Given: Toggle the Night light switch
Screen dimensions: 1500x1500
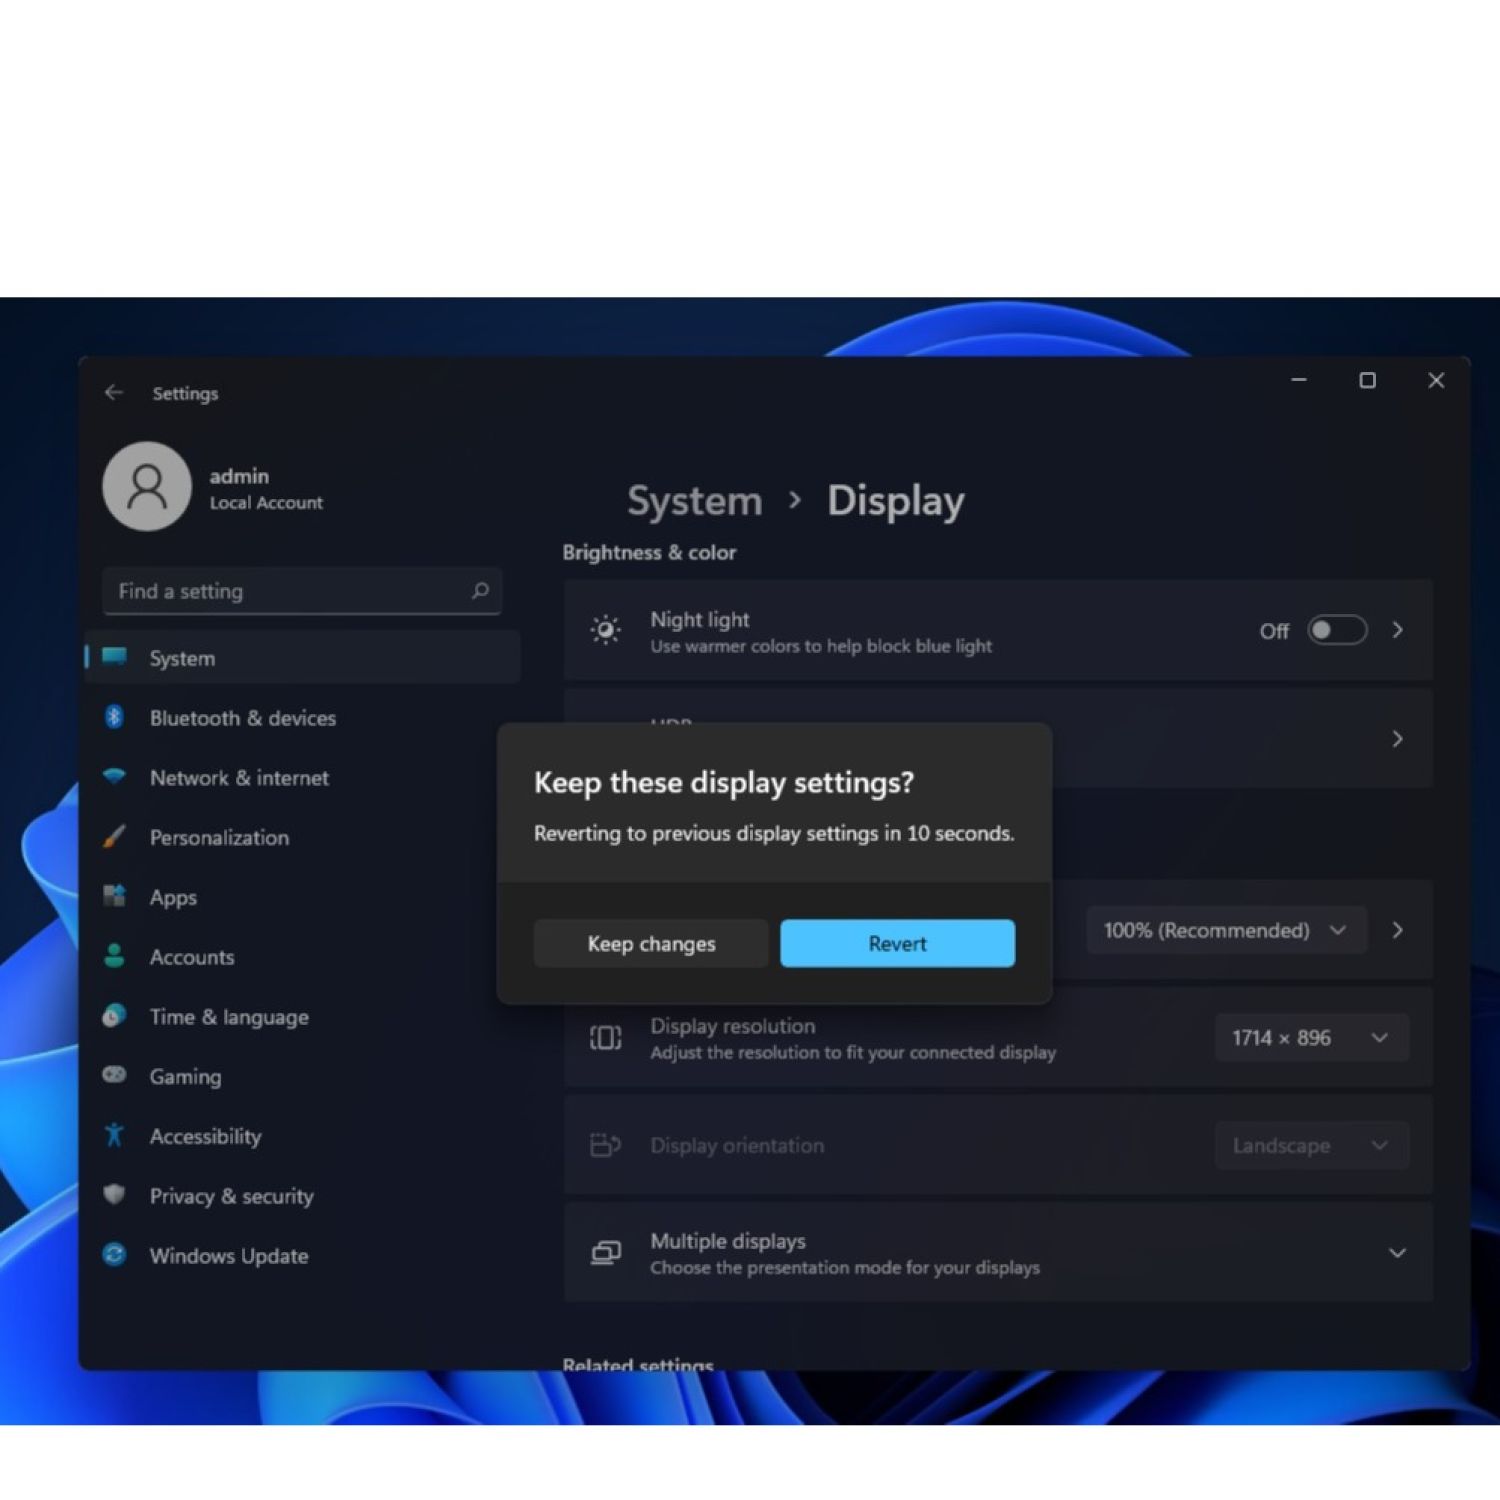Looking at the screenshot, I should click(x=1337, y=631).
